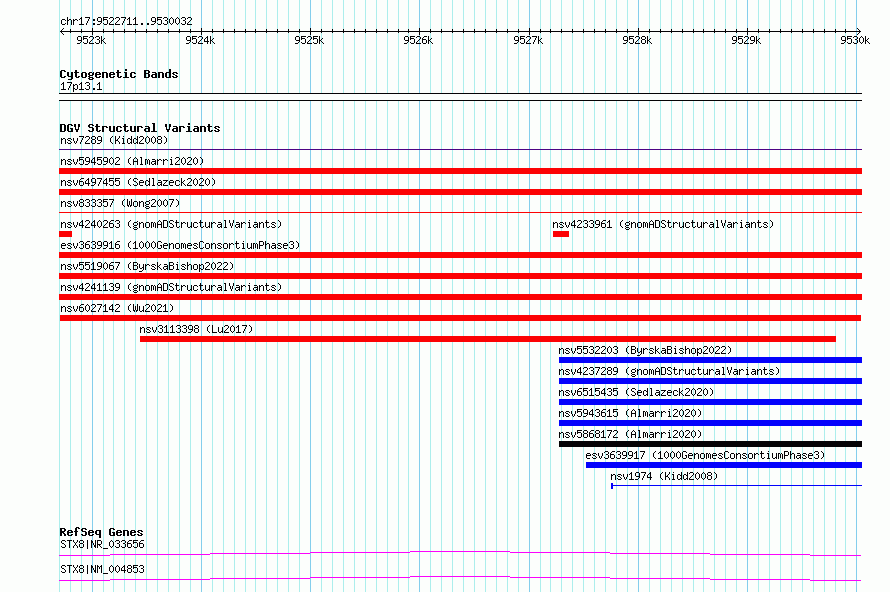The width and height of the screenshot is (890, 592).
Task: Click the 9528k ruler tick label
Action: [x=637, y=40]
